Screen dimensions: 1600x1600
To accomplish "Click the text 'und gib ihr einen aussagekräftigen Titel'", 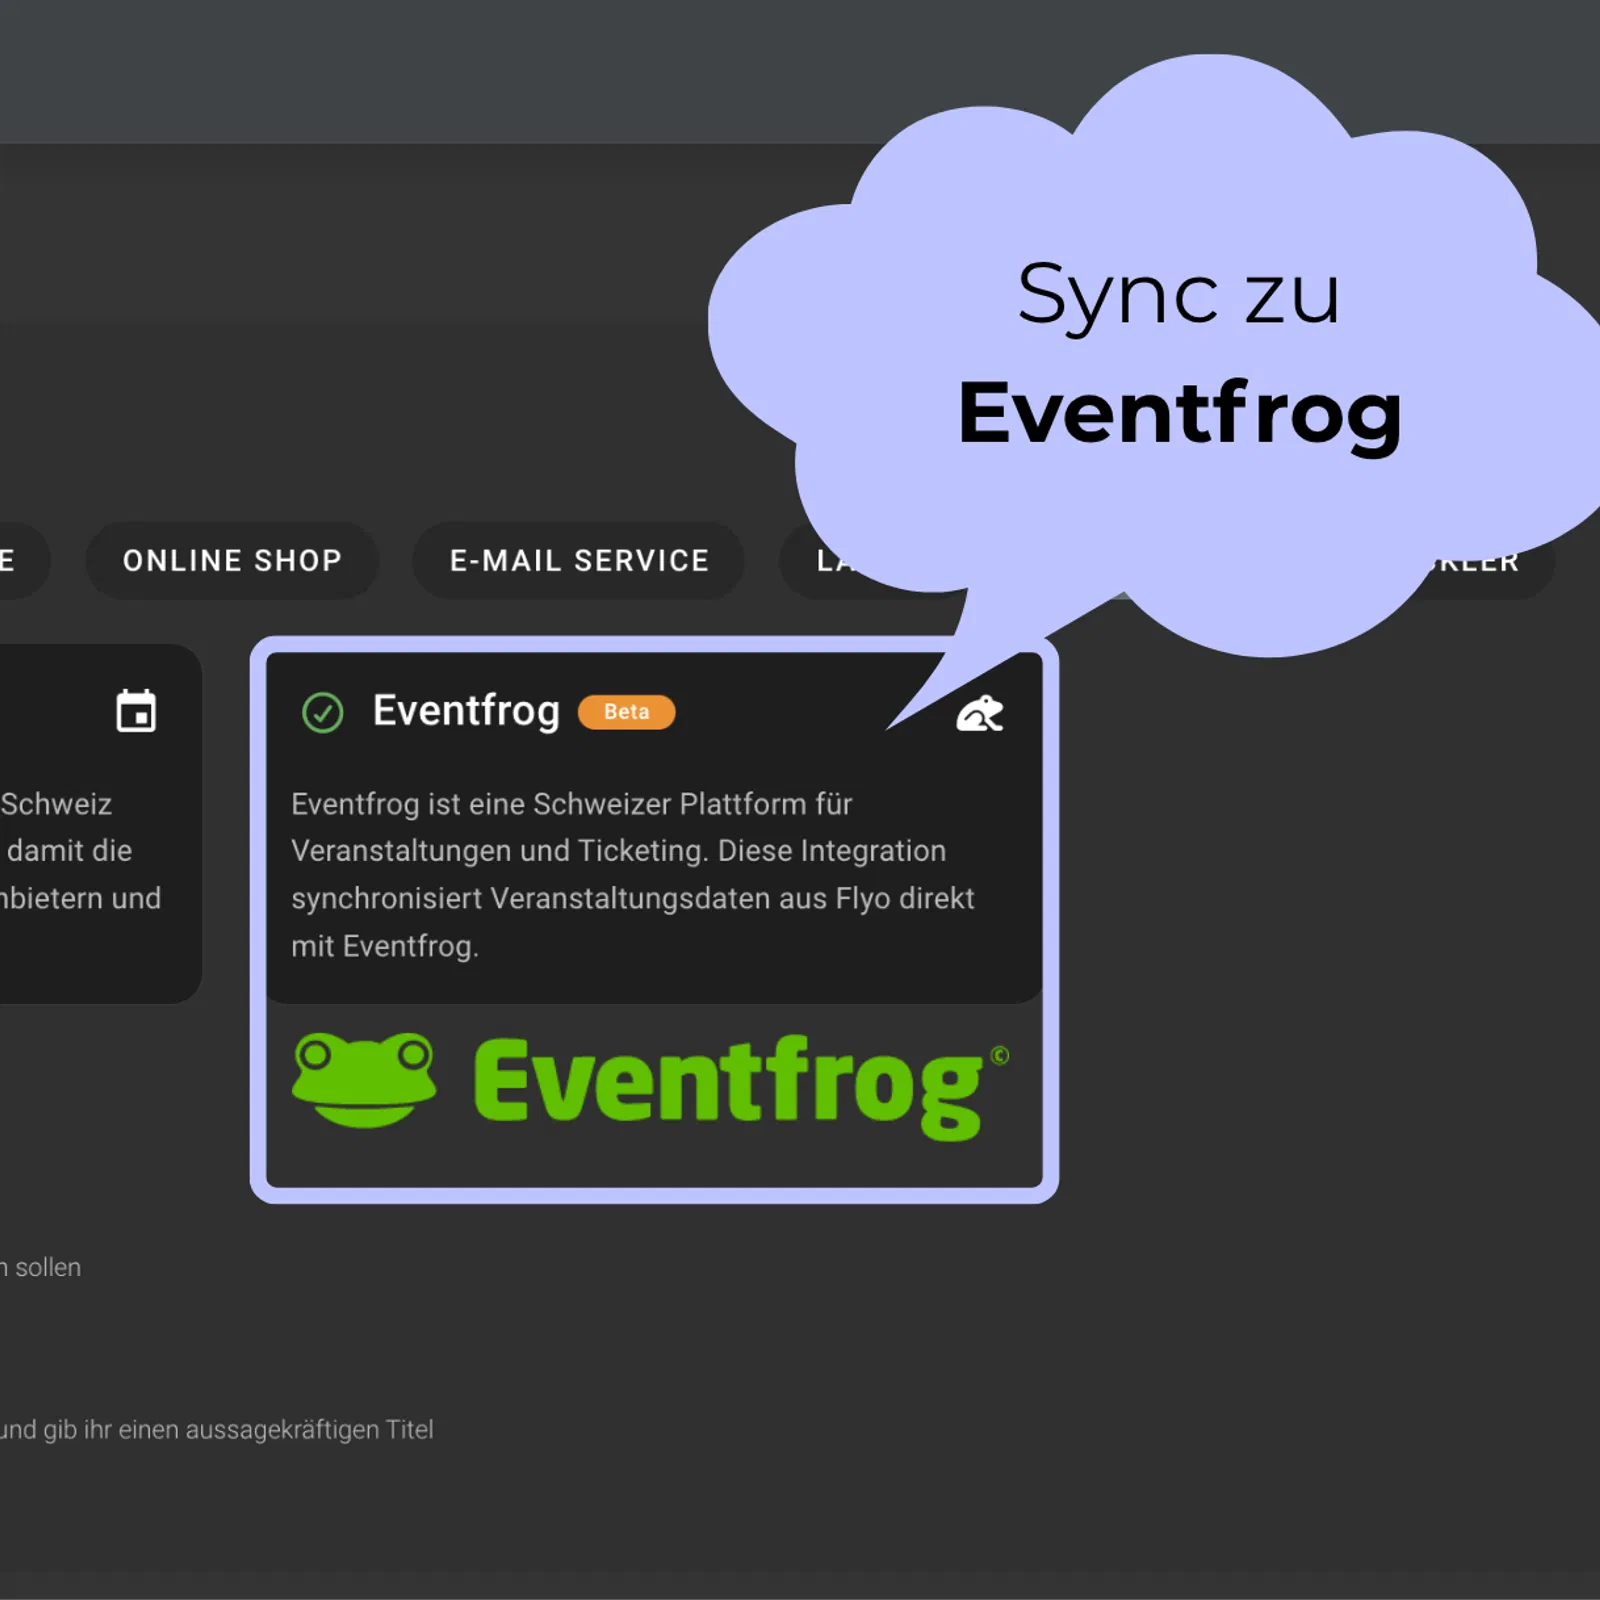I will (217, 1430).
